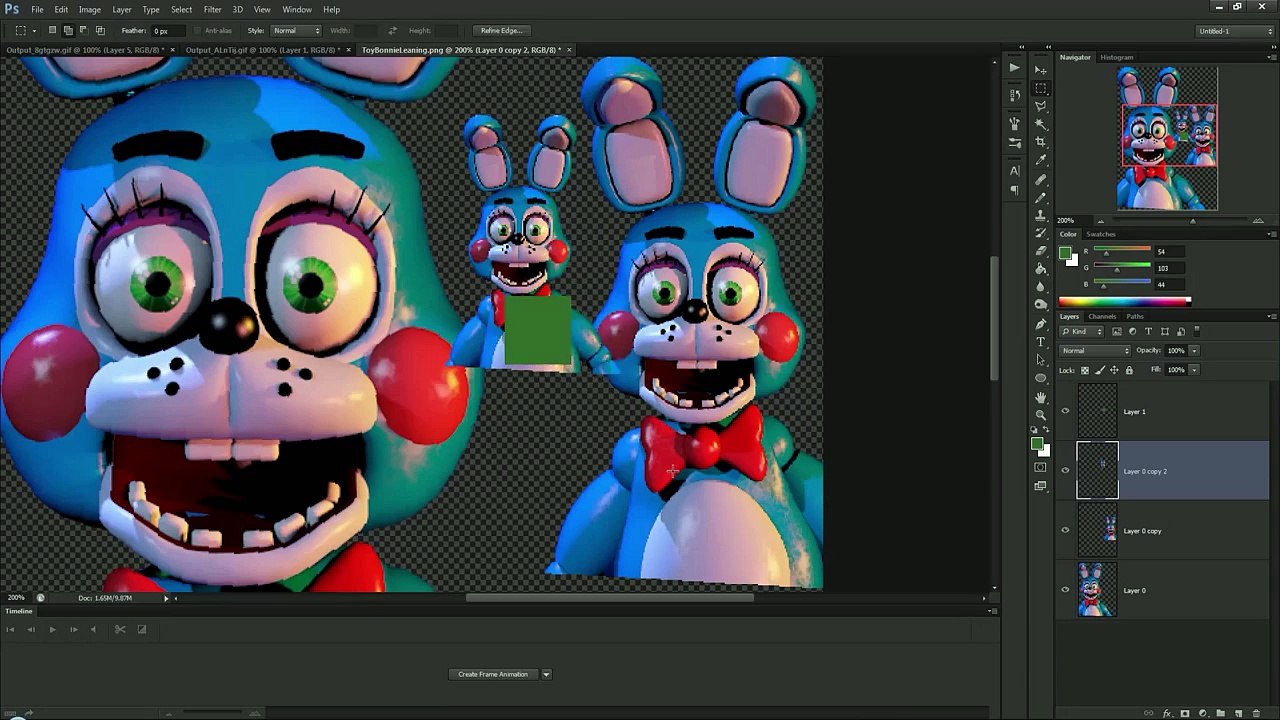
Task: Toggle lock position for layer
Action: tap(1114, 370)
